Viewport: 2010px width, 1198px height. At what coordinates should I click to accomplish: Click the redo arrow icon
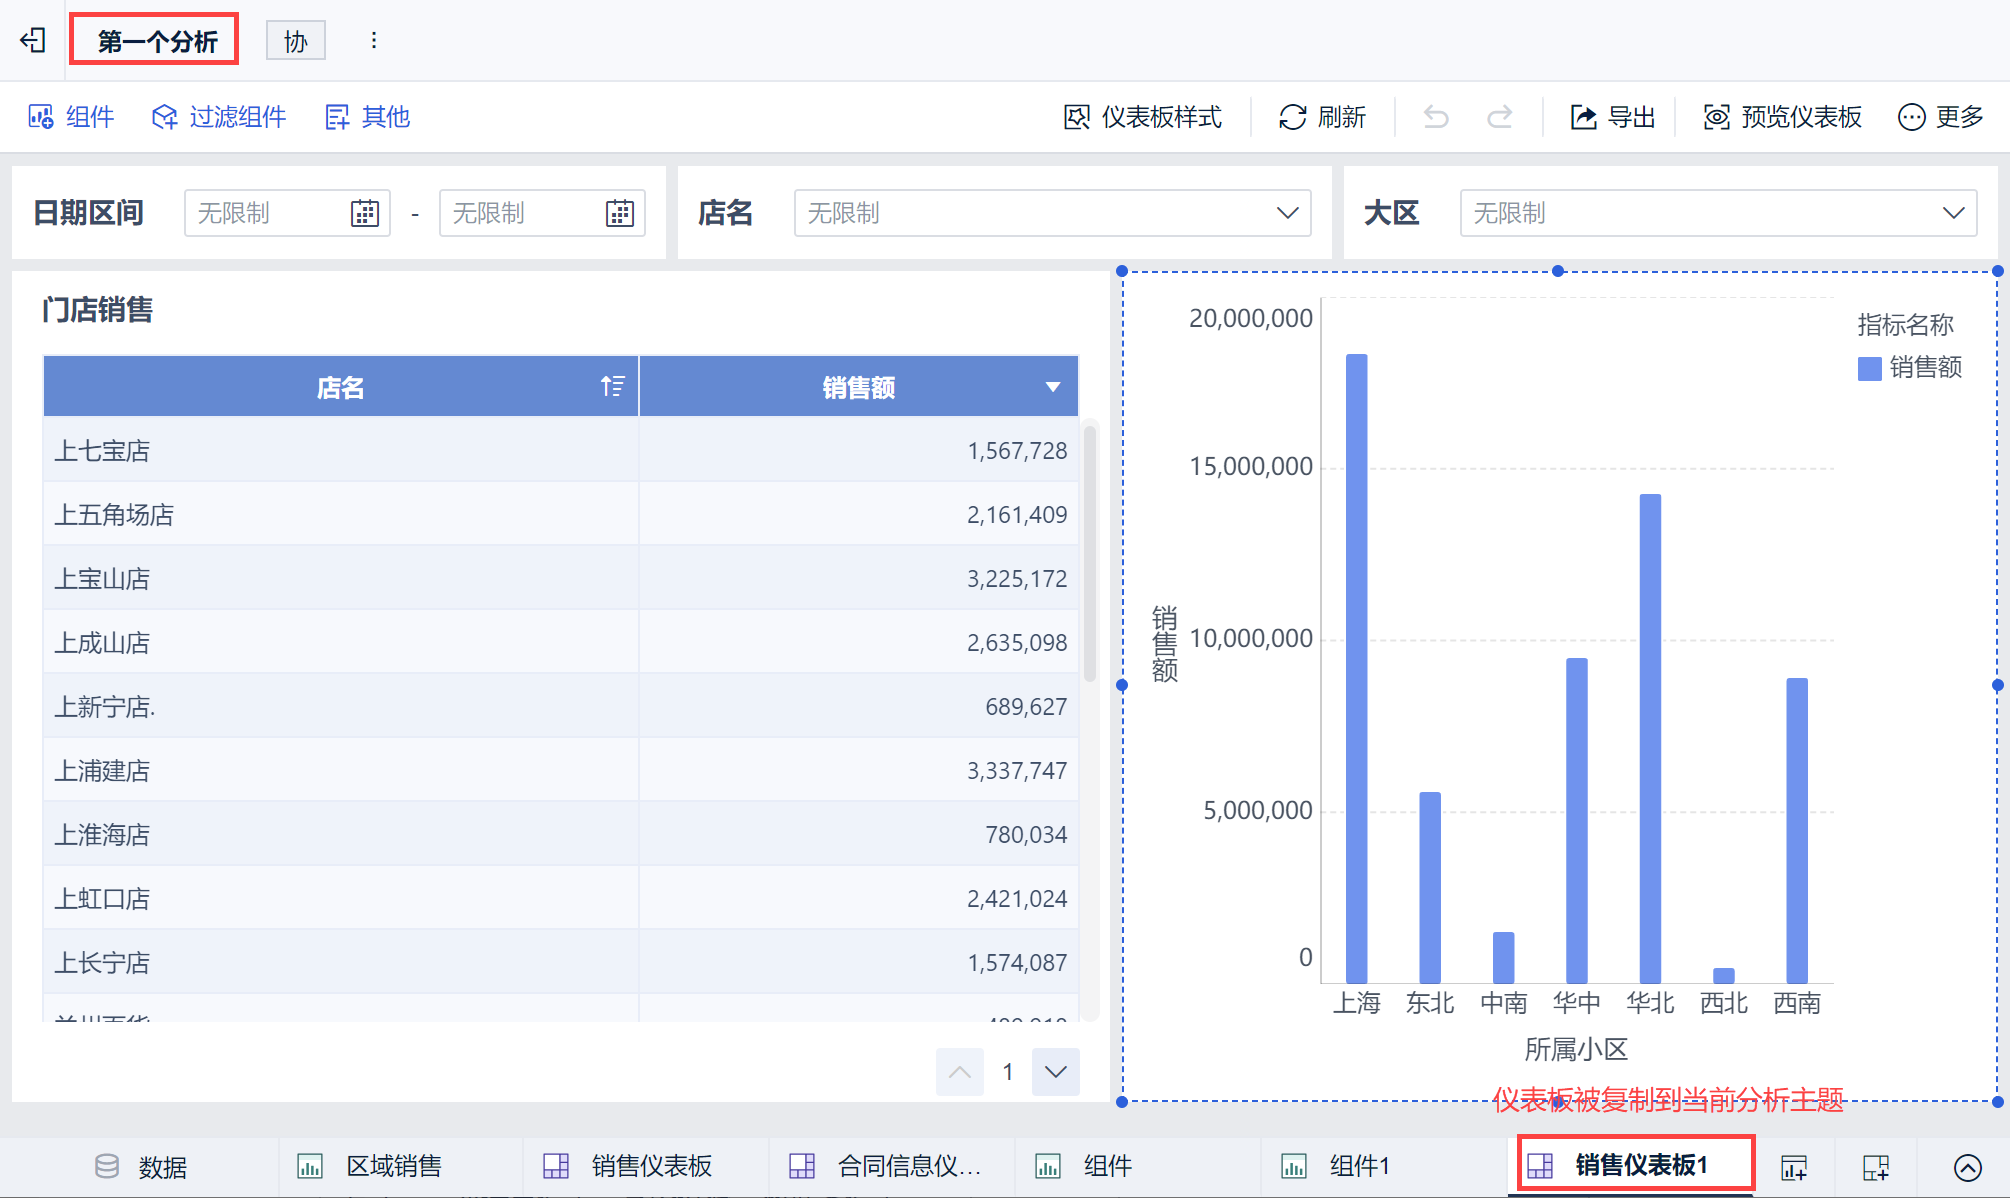pyautogui.click(x=1499, y=117)
